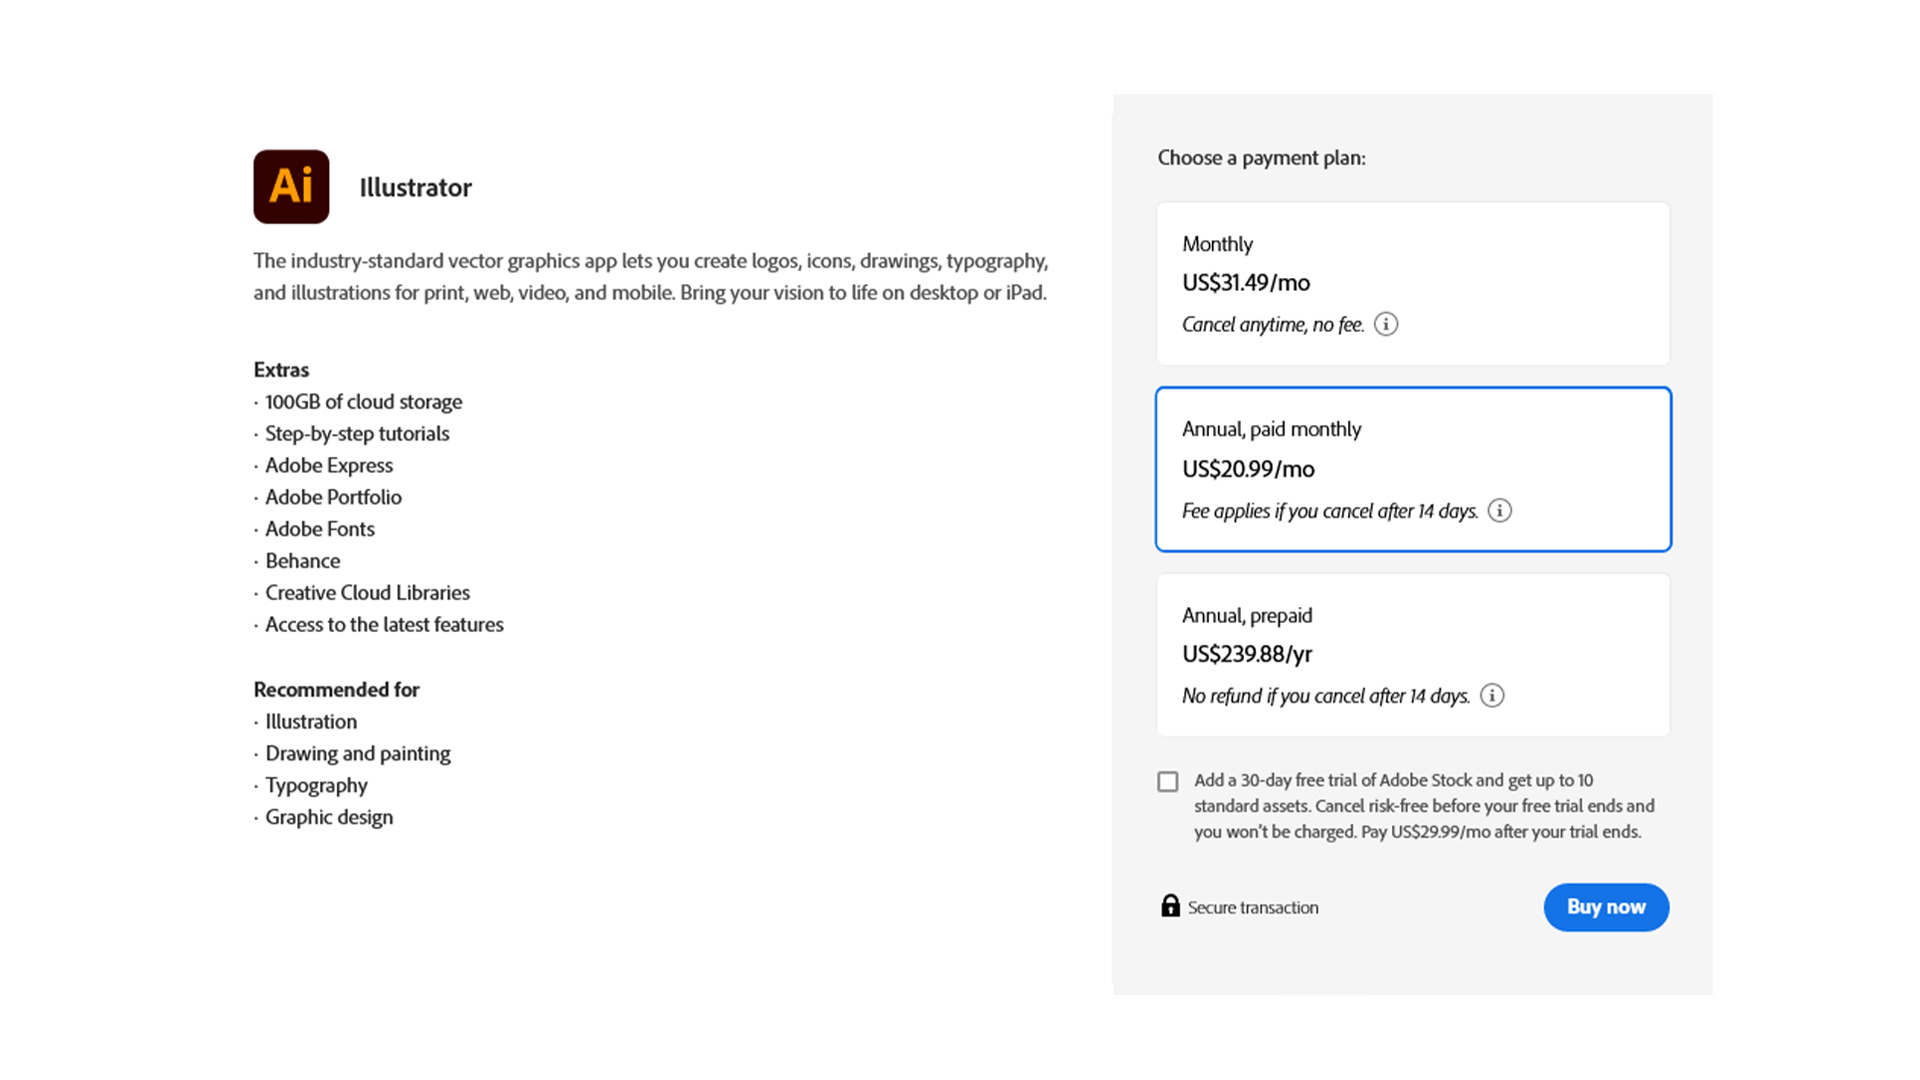1920x1080 pixels.
Task: Click "100GB of cloud storage" list item
Action: pyautogui.click(x=363, y=402)
